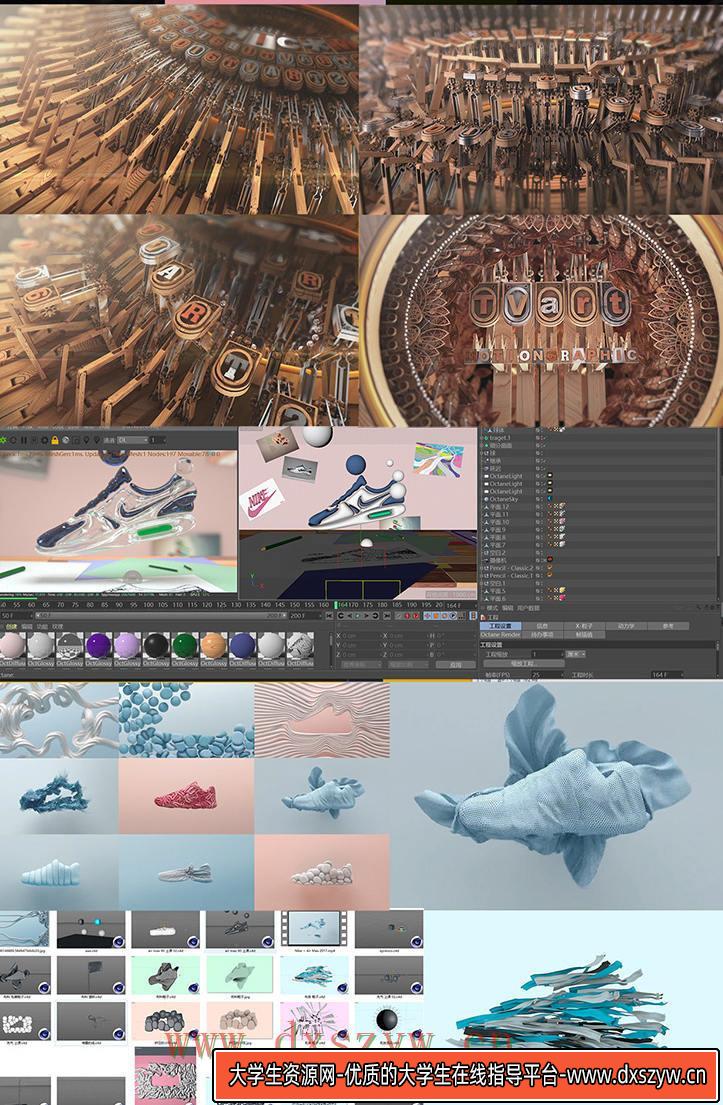This screenshot has width=723, height=1105.
Task: Click the tag on Pencil - Classic.2
Action: click(x=550, y=568)
